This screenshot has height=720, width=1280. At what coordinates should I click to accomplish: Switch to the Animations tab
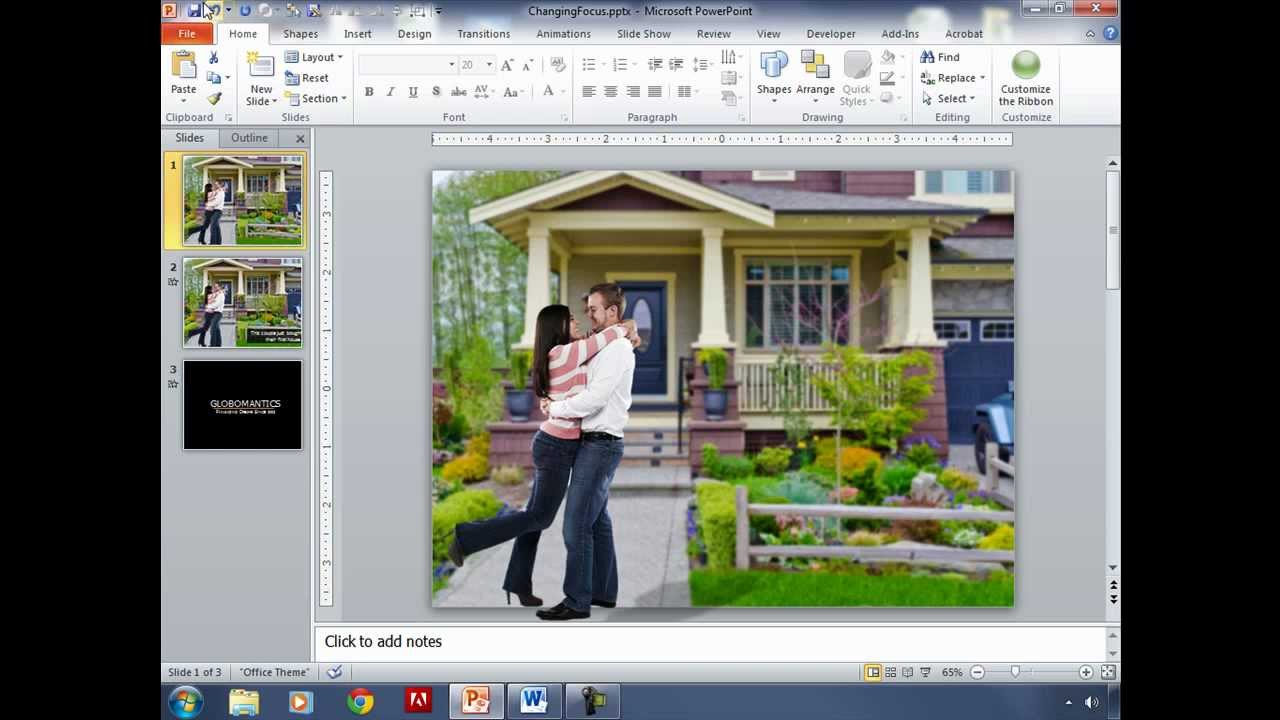(563, 34)
